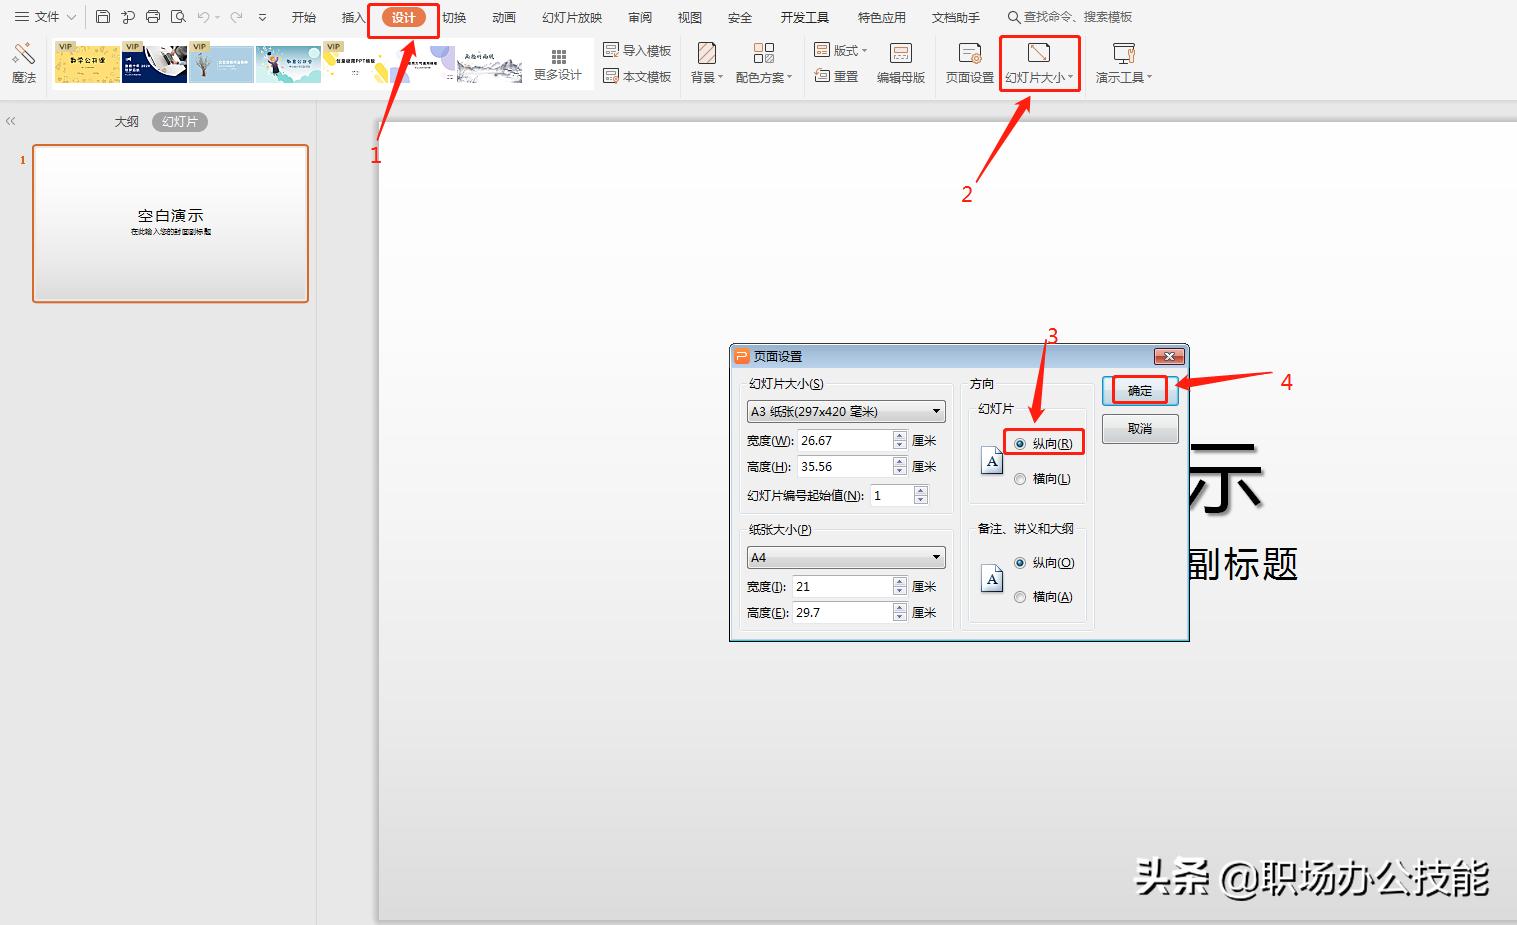The height and width of the screenshot is (925, 1517).
Task: Open the Magic (魔法) design tool
Action: (x=24, y=62)
